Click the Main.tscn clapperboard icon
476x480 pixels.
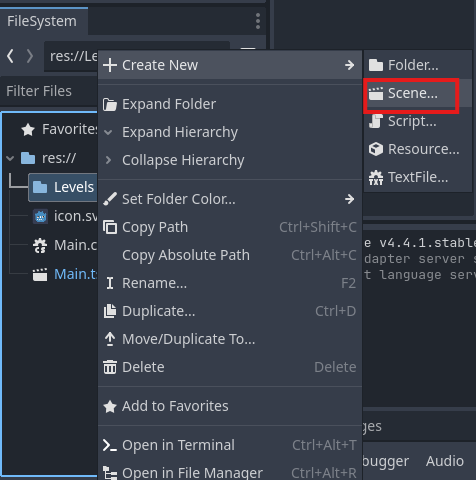[40, 275]
